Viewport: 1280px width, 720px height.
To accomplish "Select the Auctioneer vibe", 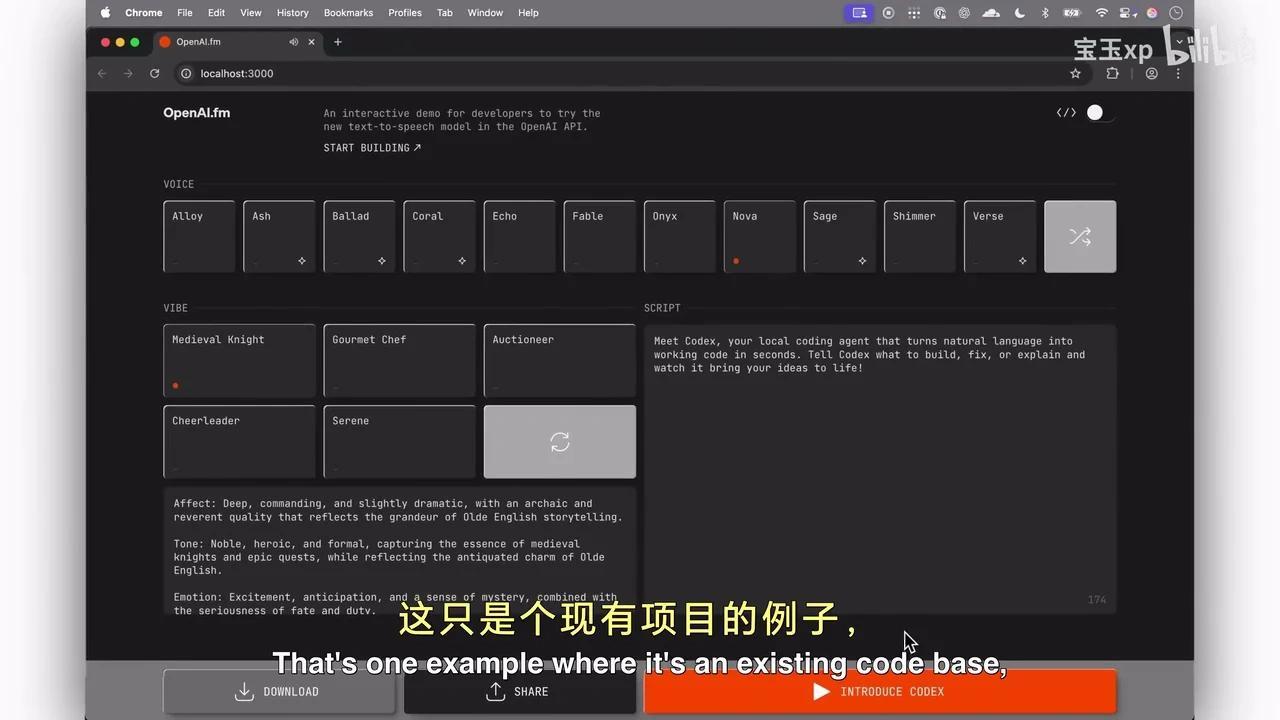I will coord(560,360).
